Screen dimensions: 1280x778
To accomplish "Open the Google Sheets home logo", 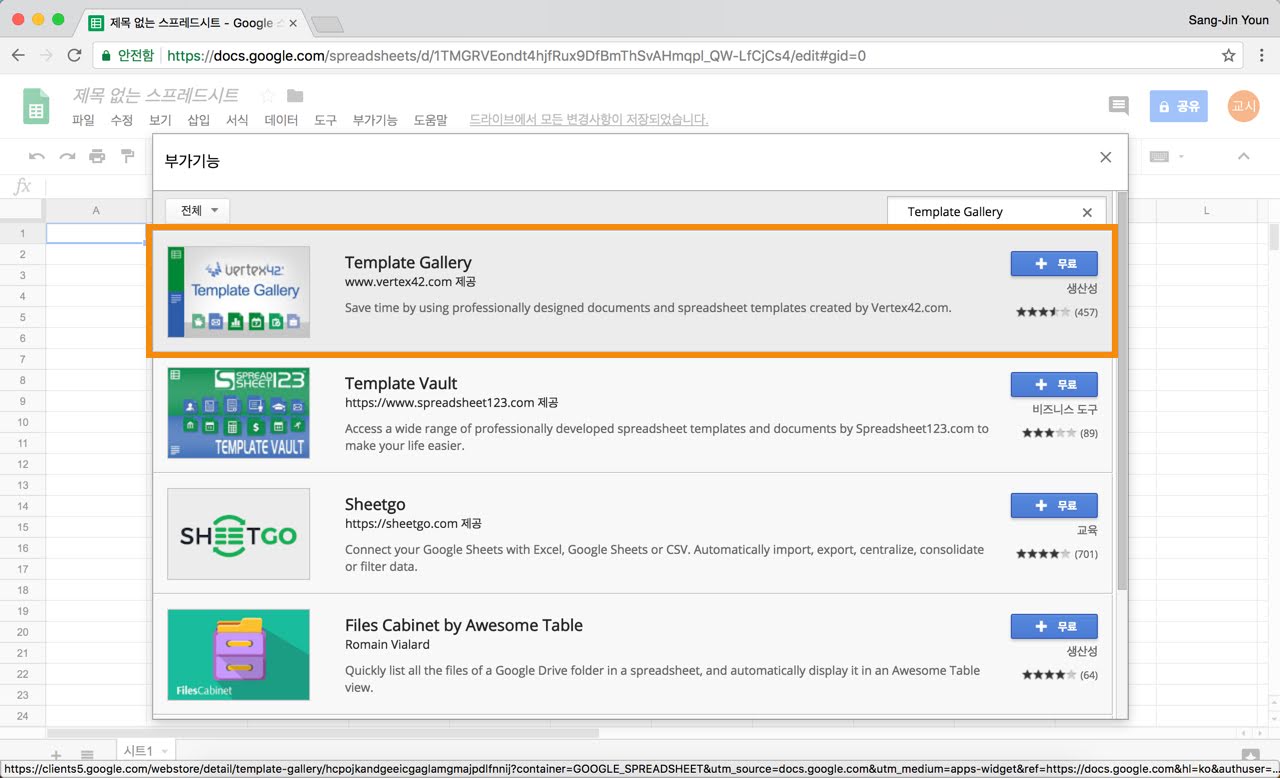I will click(x=37, y=106).
